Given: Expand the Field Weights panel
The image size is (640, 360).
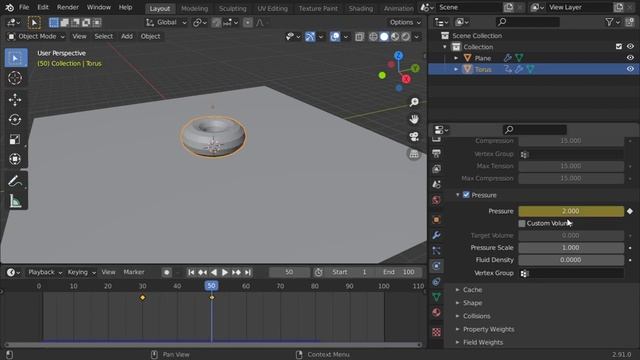Looking at the screenshot, I should click(482, 342).
